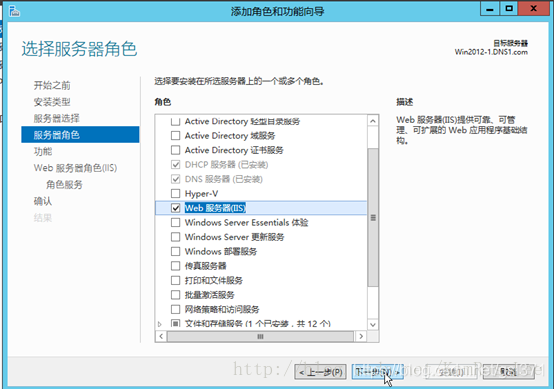This screenshot has width=554, height=389.
Task: Click scroll right arrow of roles list
Action: coord(361,336)
